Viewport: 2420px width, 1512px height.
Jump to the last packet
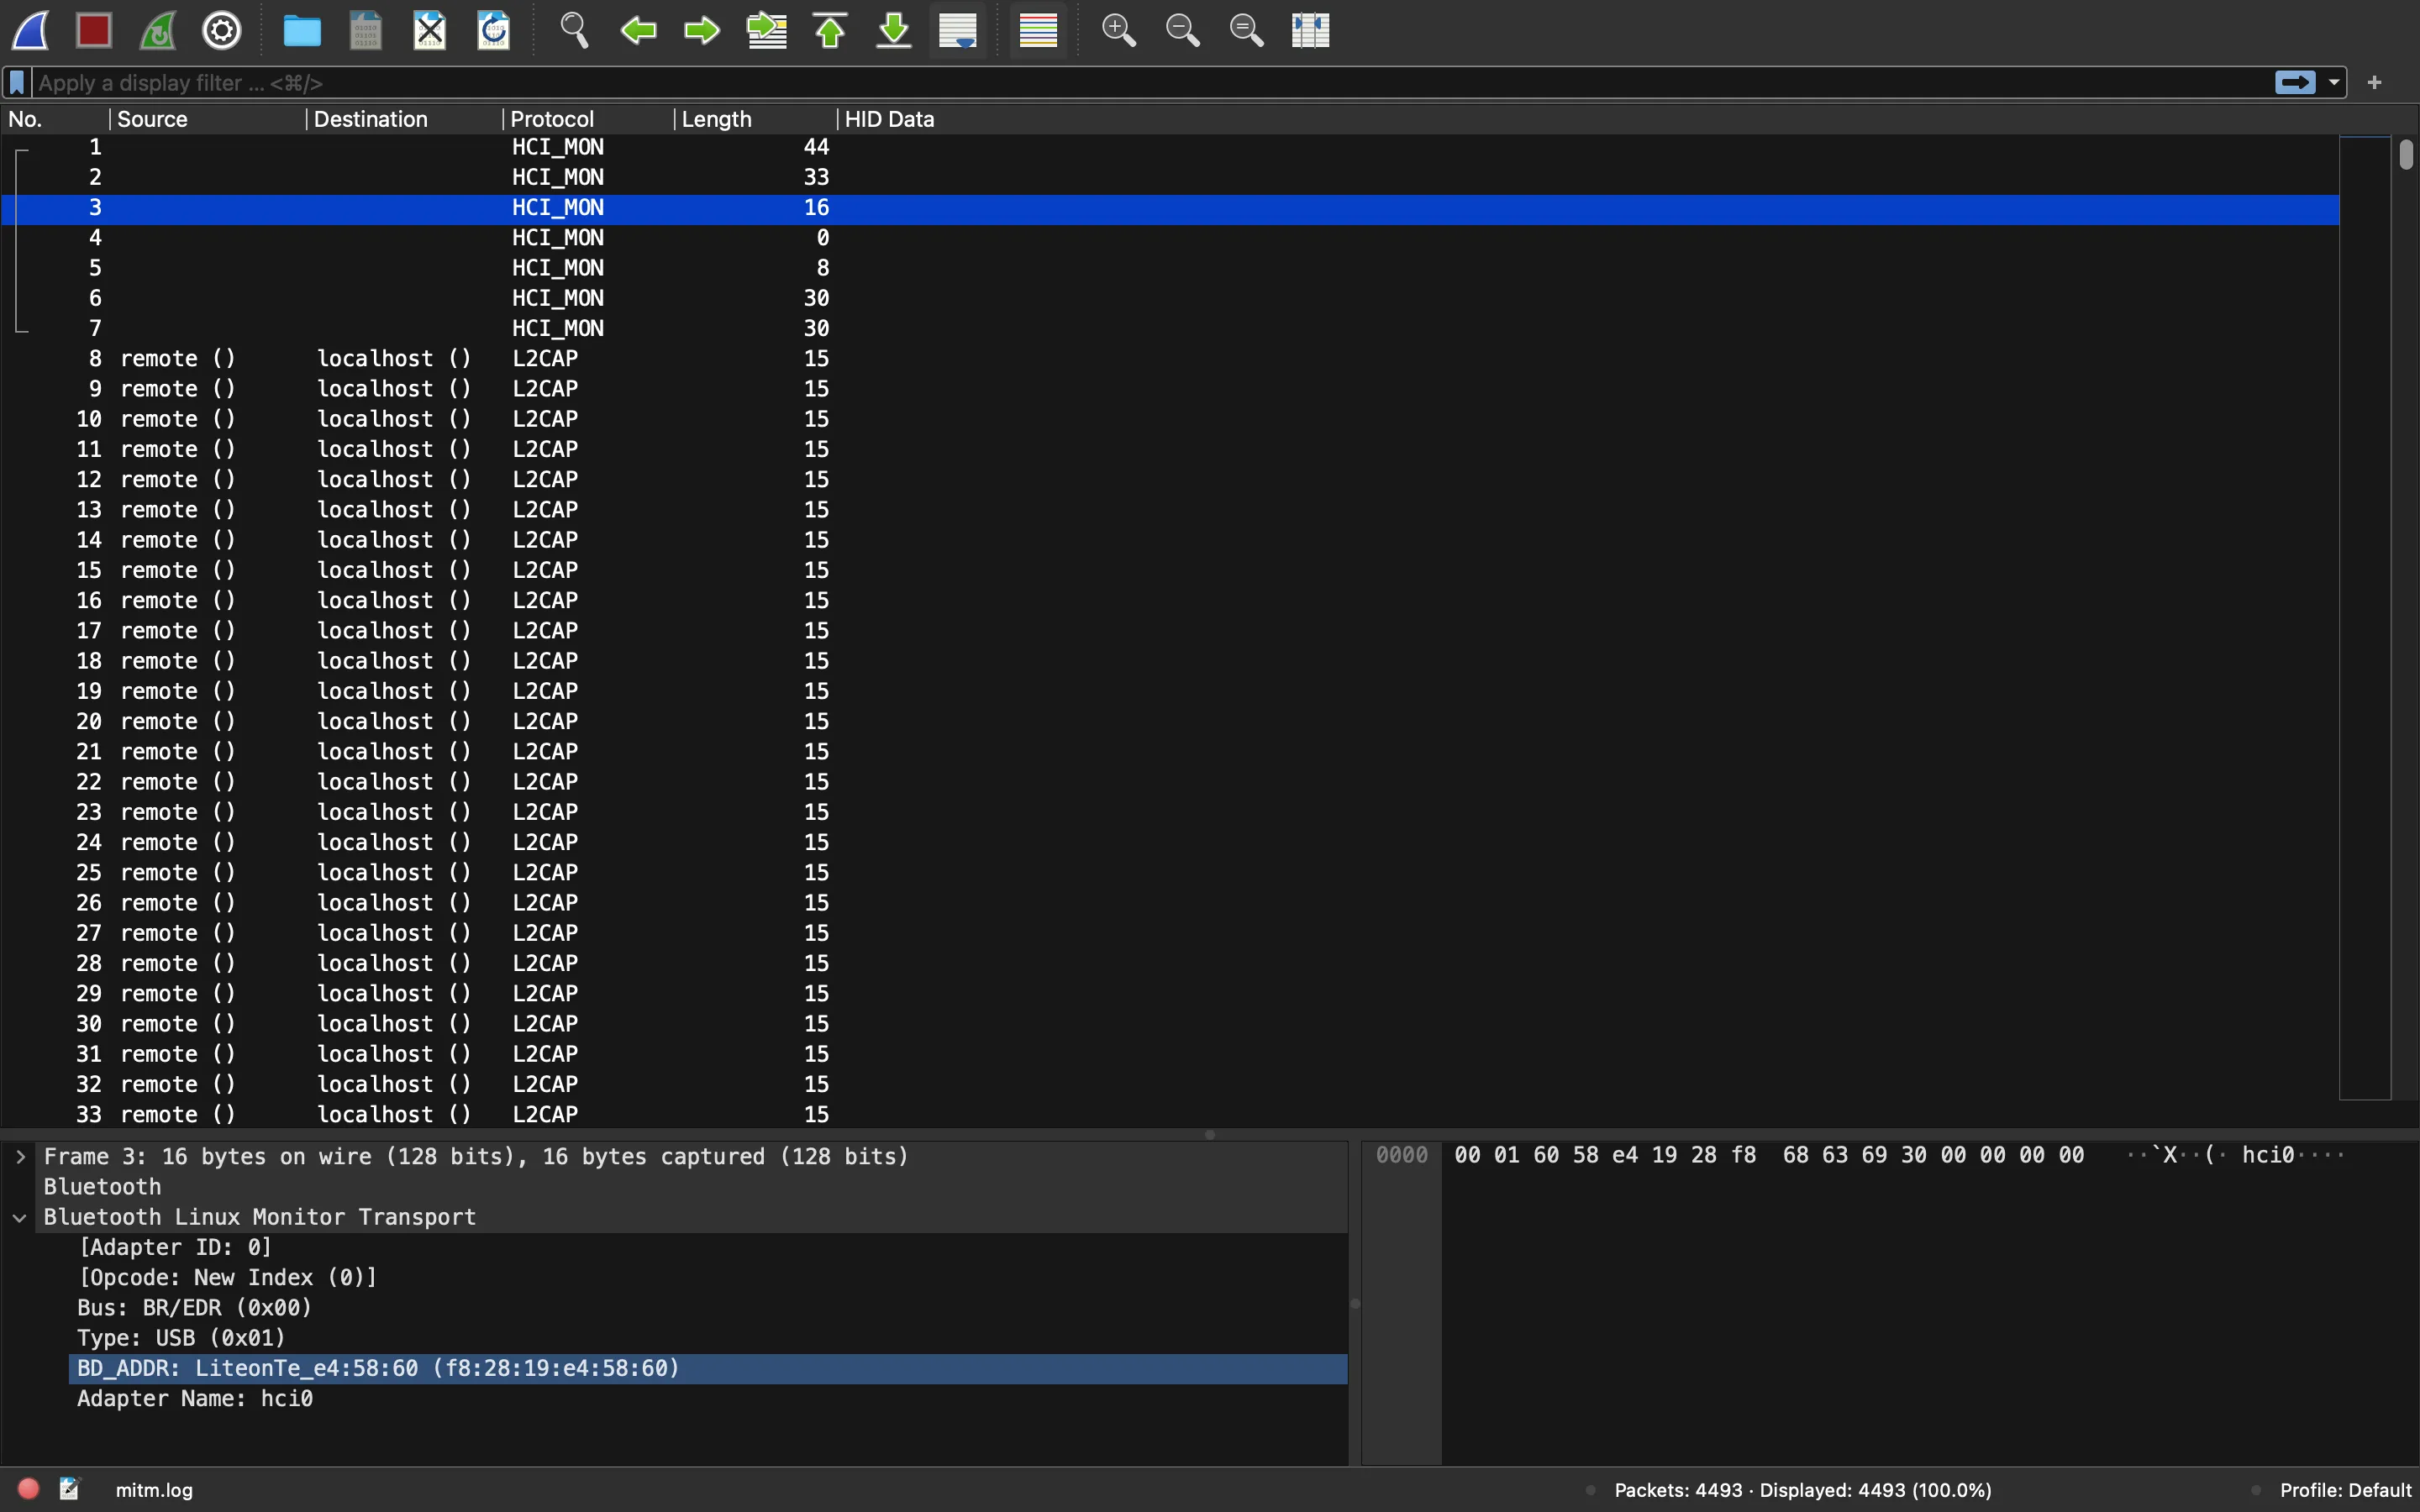click(x=894, y=31)
